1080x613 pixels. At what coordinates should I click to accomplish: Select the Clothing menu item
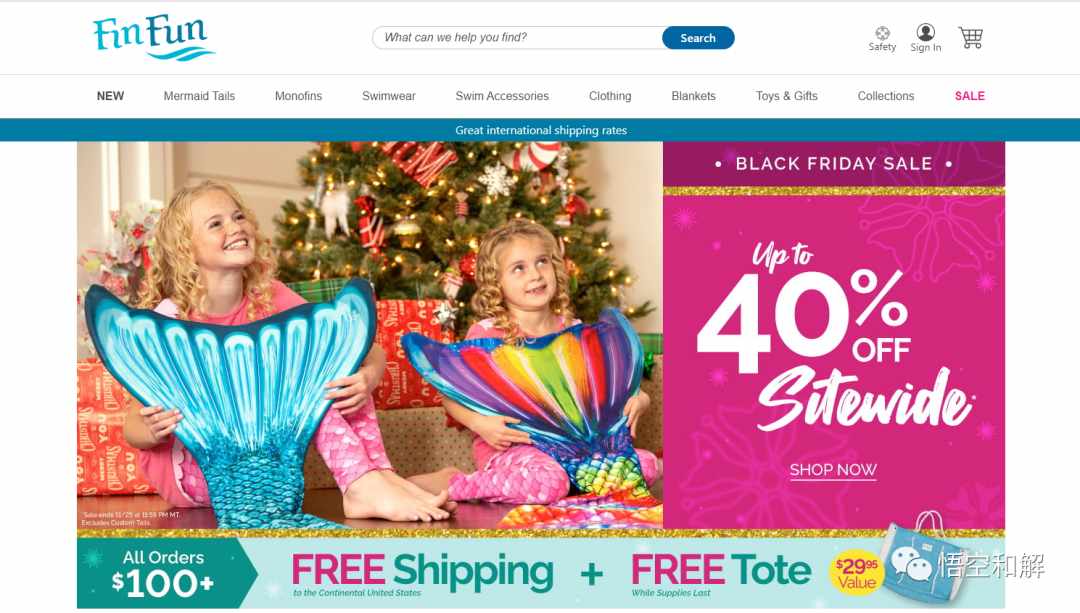(610, 96)
